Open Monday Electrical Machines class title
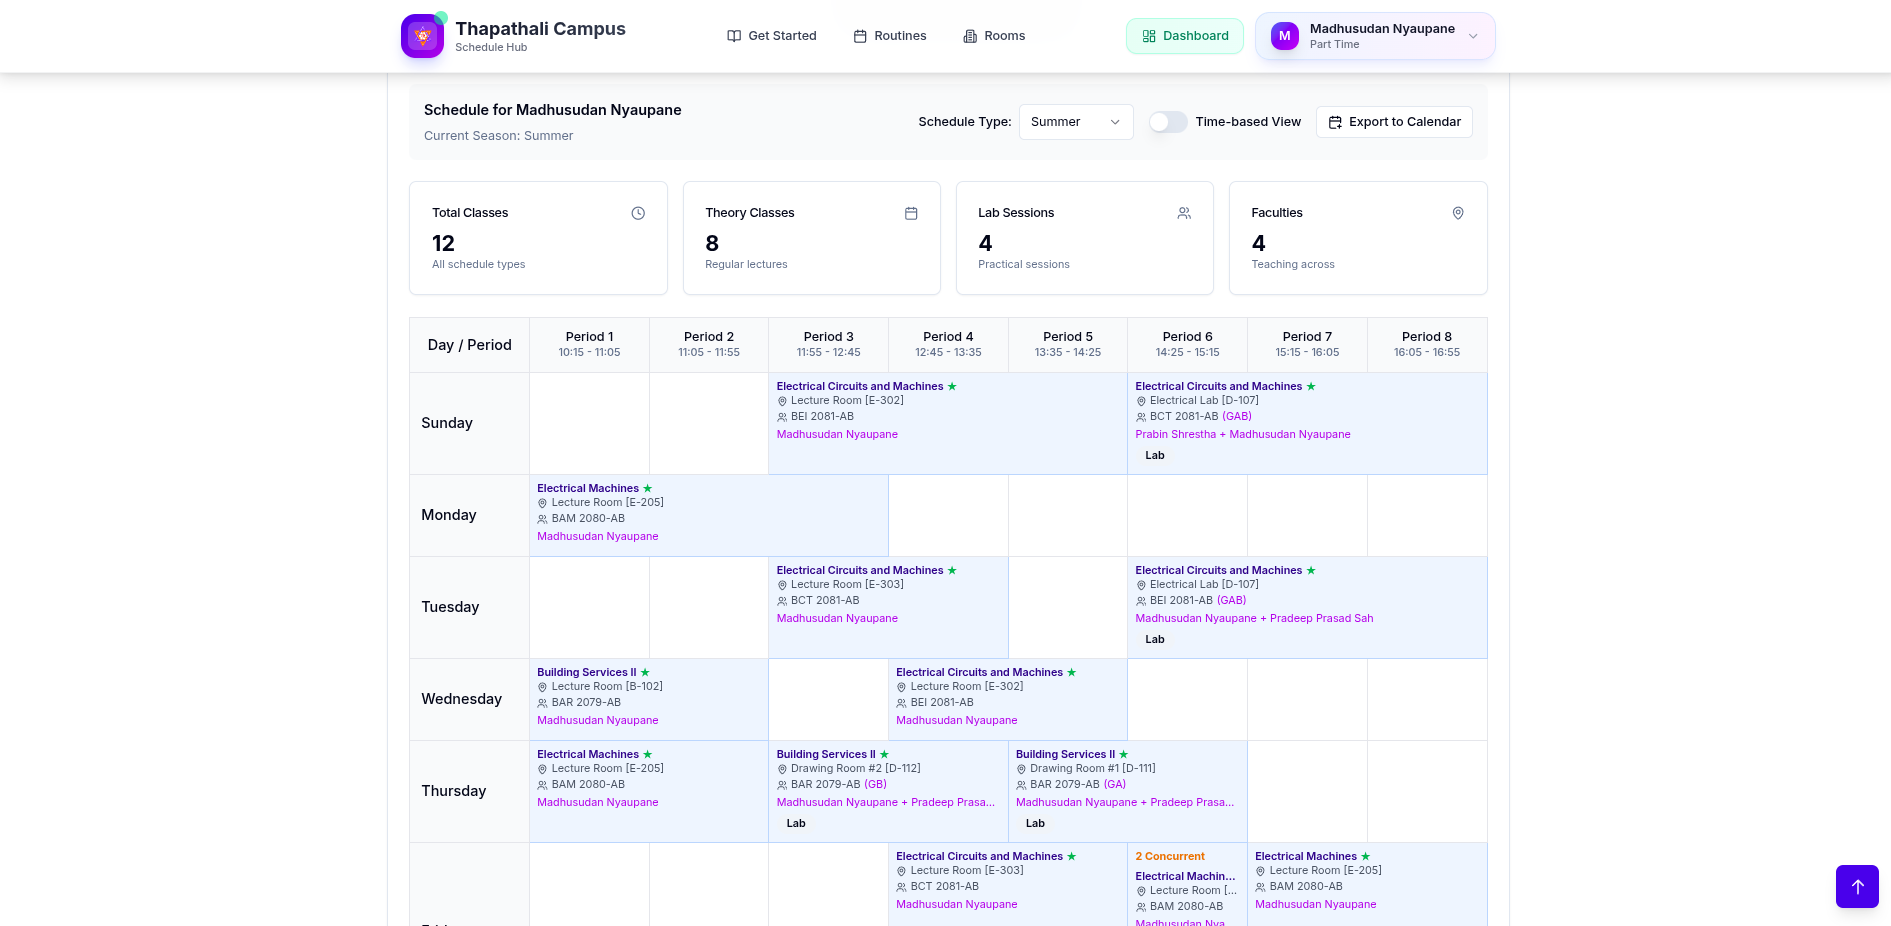Viewport: 1891px width, 926px height. click(588, 488)
